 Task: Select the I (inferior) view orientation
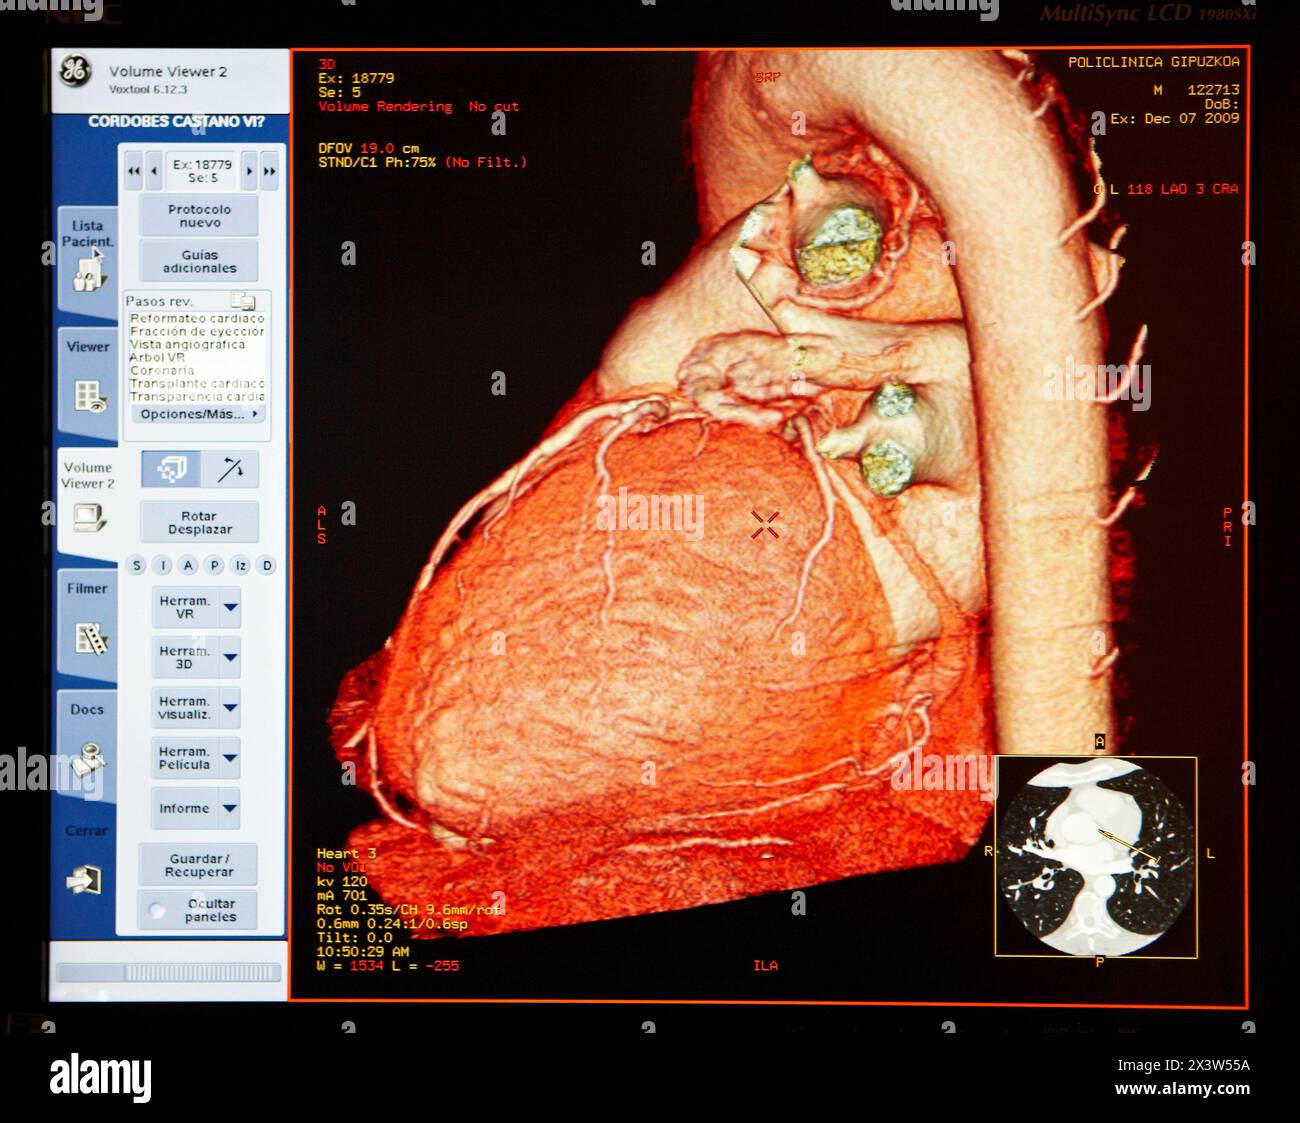click(x=163, y=565)
